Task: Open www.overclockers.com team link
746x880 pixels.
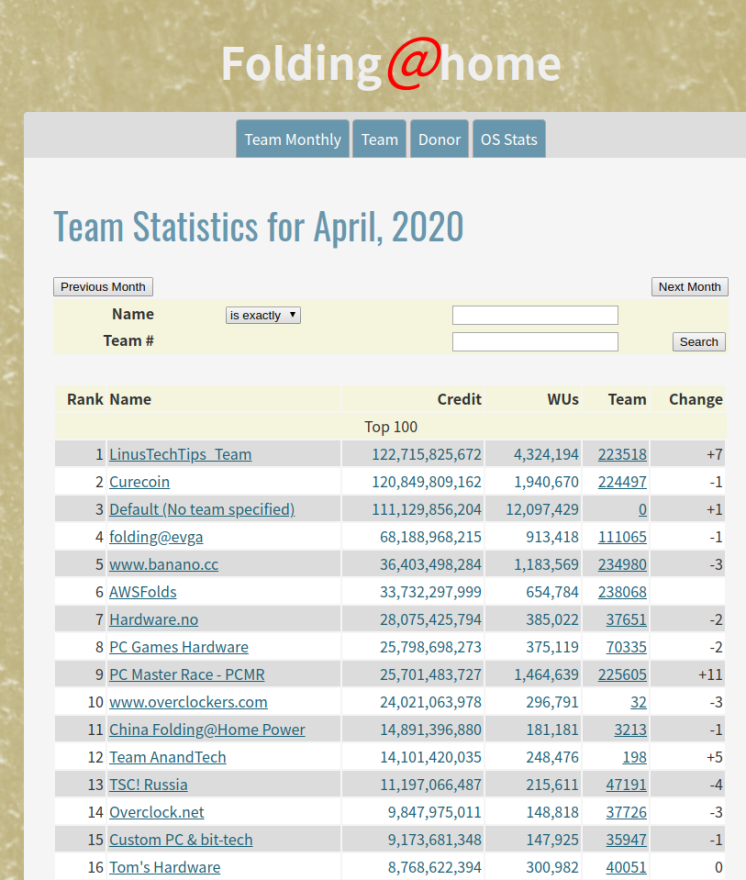Action: click(x=188, y=702)
